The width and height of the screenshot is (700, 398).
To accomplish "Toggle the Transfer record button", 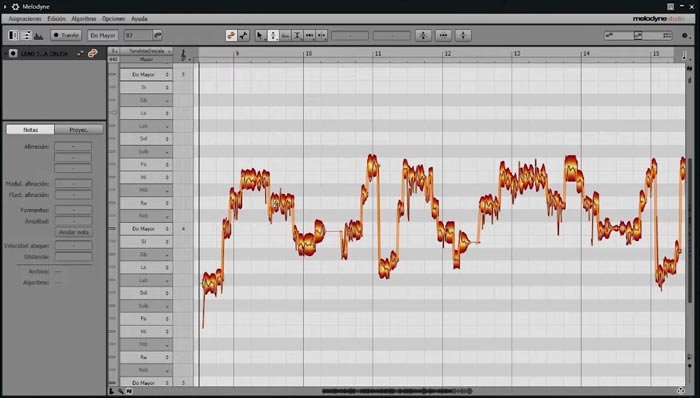I will (x=66, y=35).
